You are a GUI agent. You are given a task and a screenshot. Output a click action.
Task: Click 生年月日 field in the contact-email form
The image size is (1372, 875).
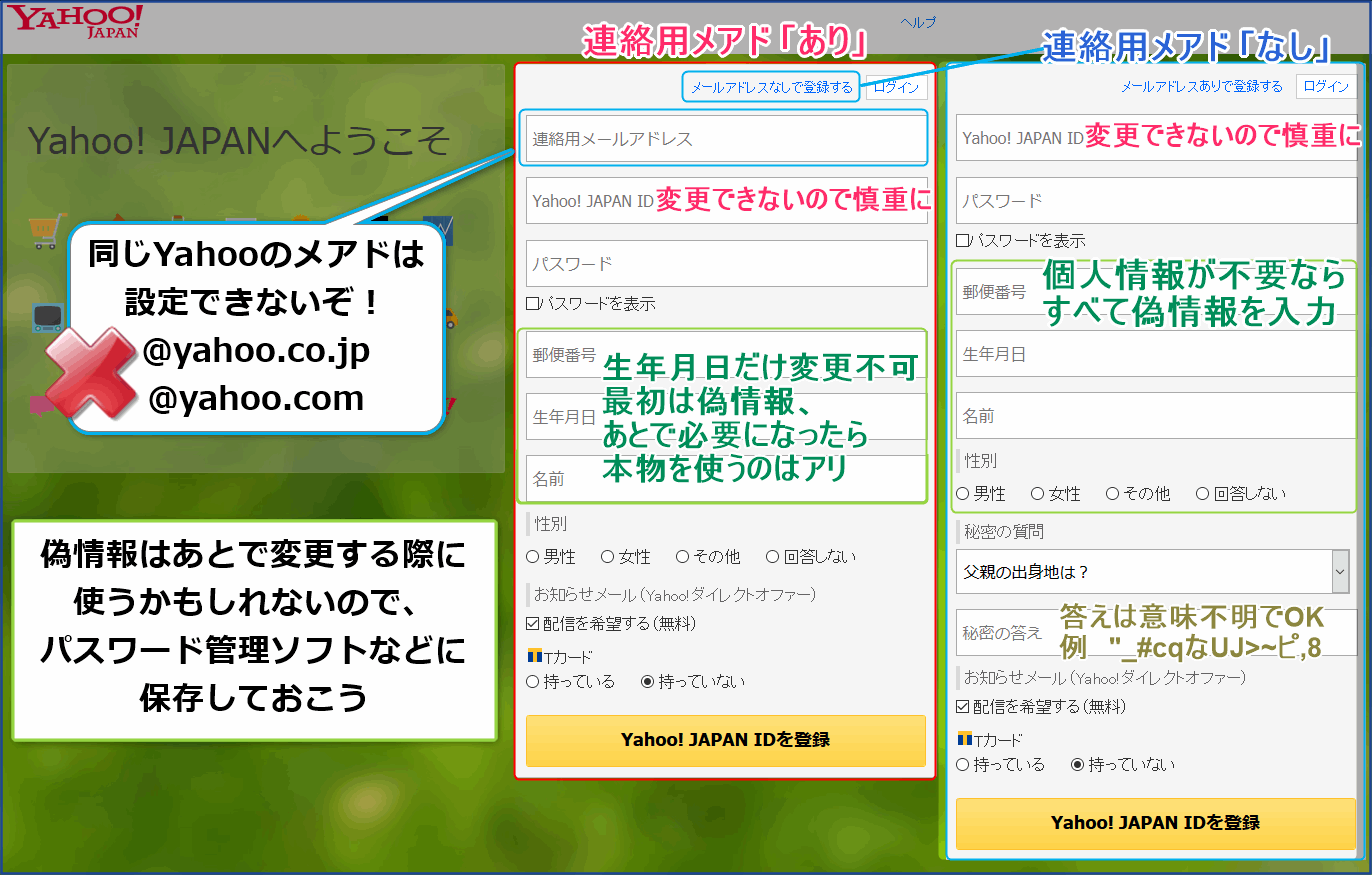(727, 417)
